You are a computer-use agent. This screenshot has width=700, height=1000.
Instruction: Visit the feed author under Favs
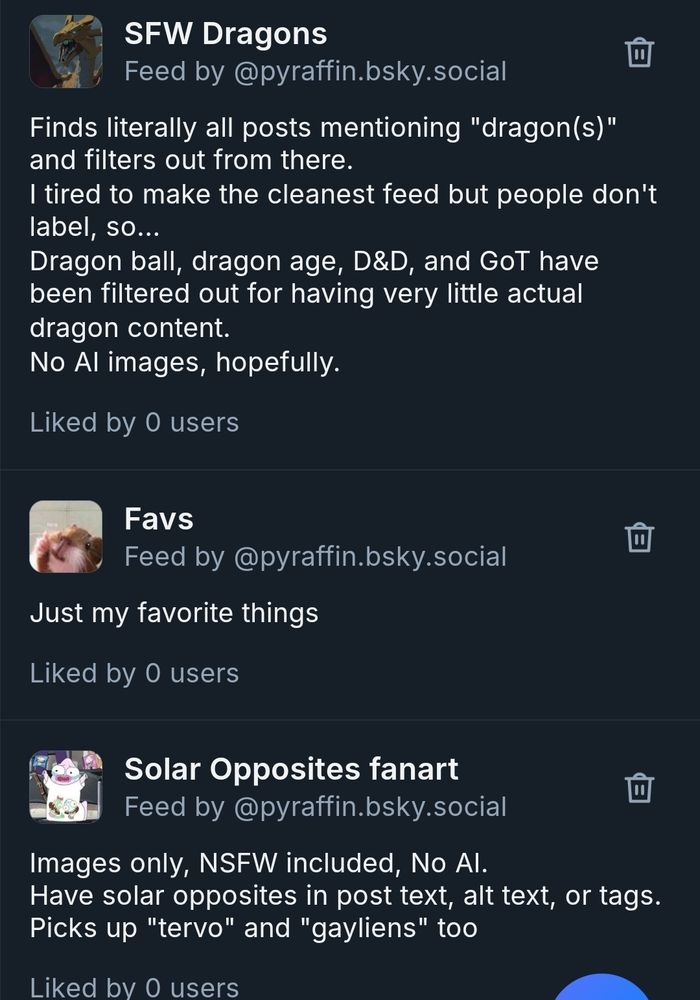[315, 557]
